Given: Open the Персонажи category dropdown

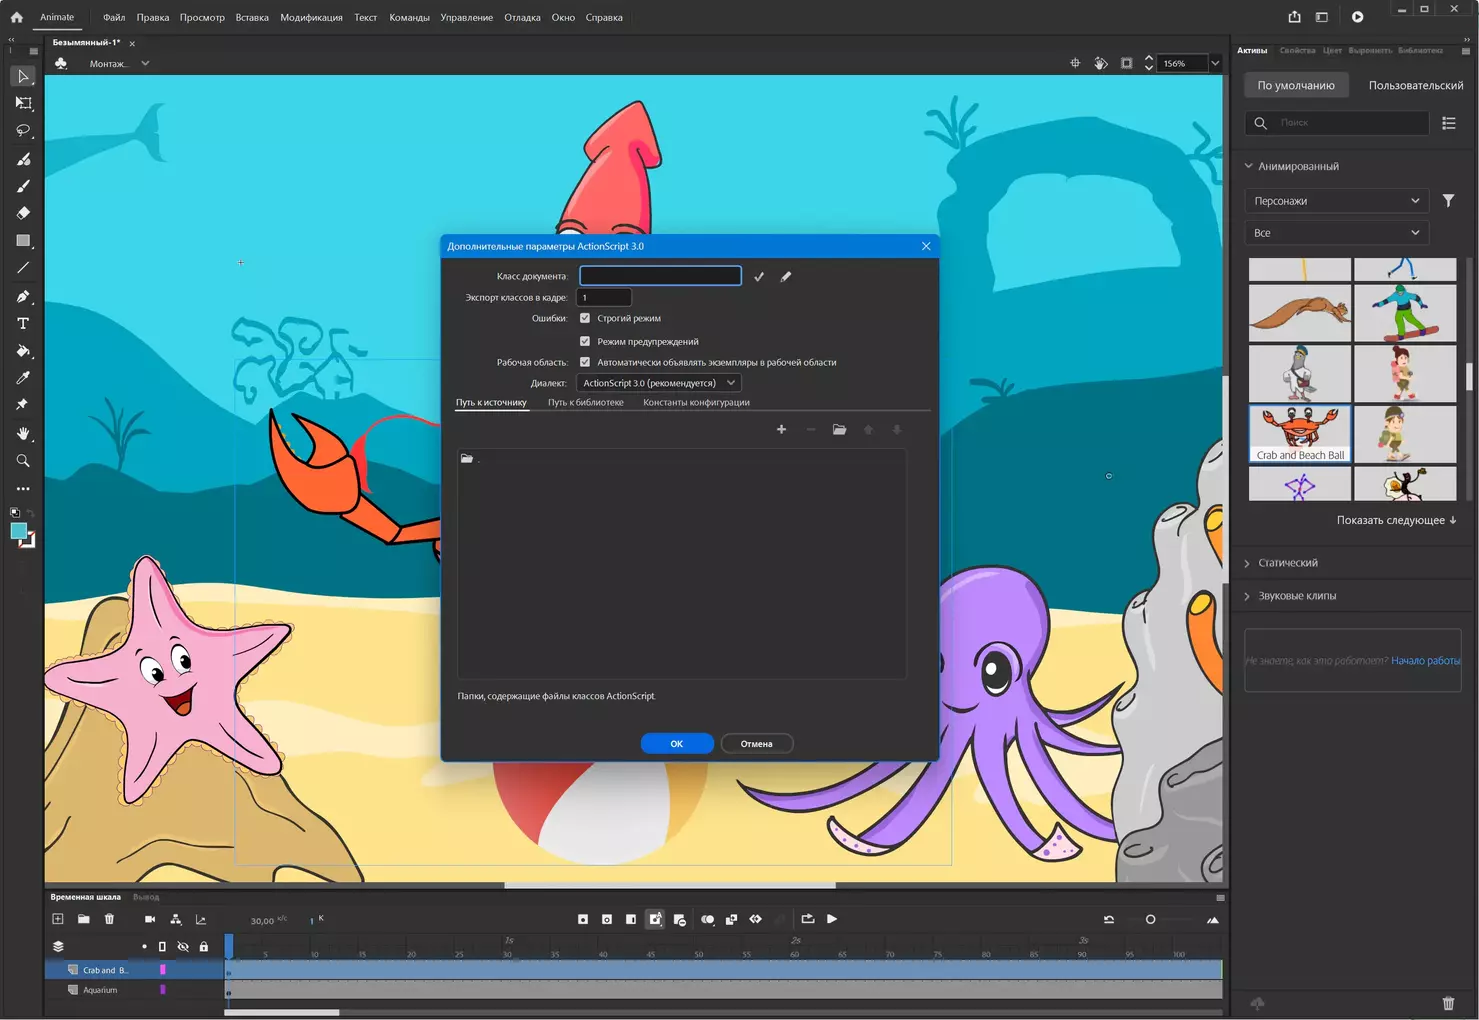Looking at the screenshot, I should pyautogui.click(x=1336, y=201).
